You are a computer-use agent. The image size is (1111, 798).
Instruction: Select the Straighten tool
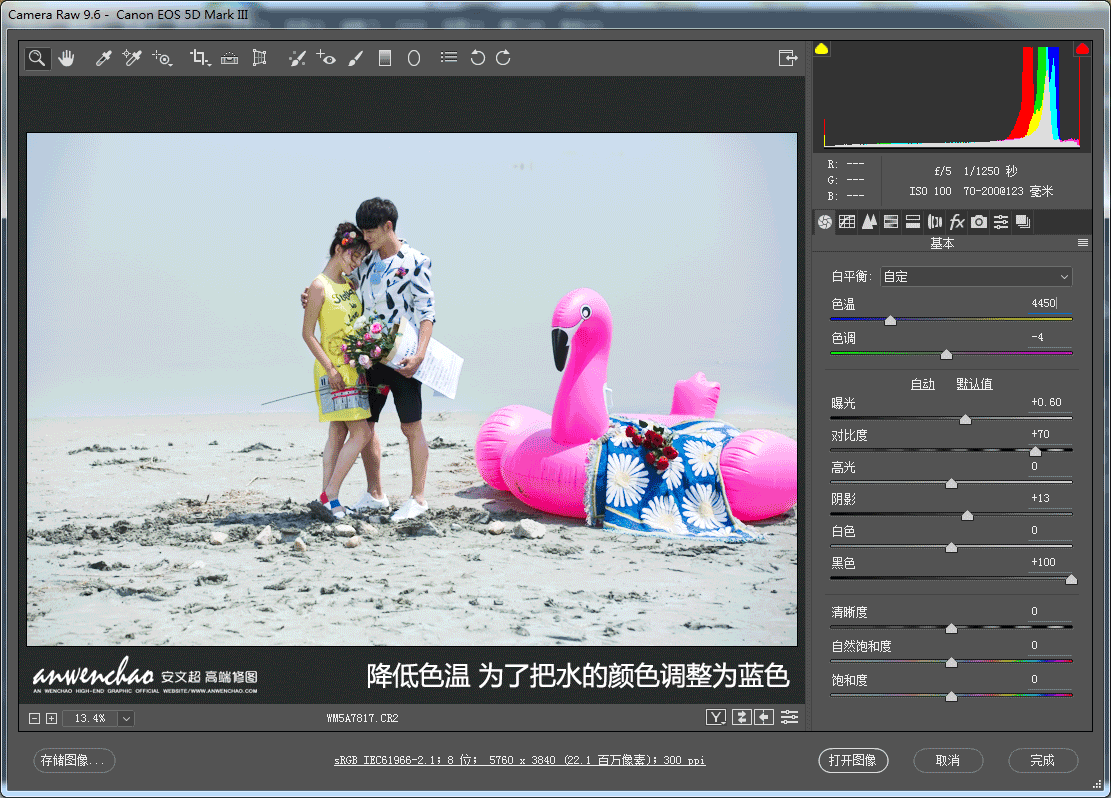point(230,58)
